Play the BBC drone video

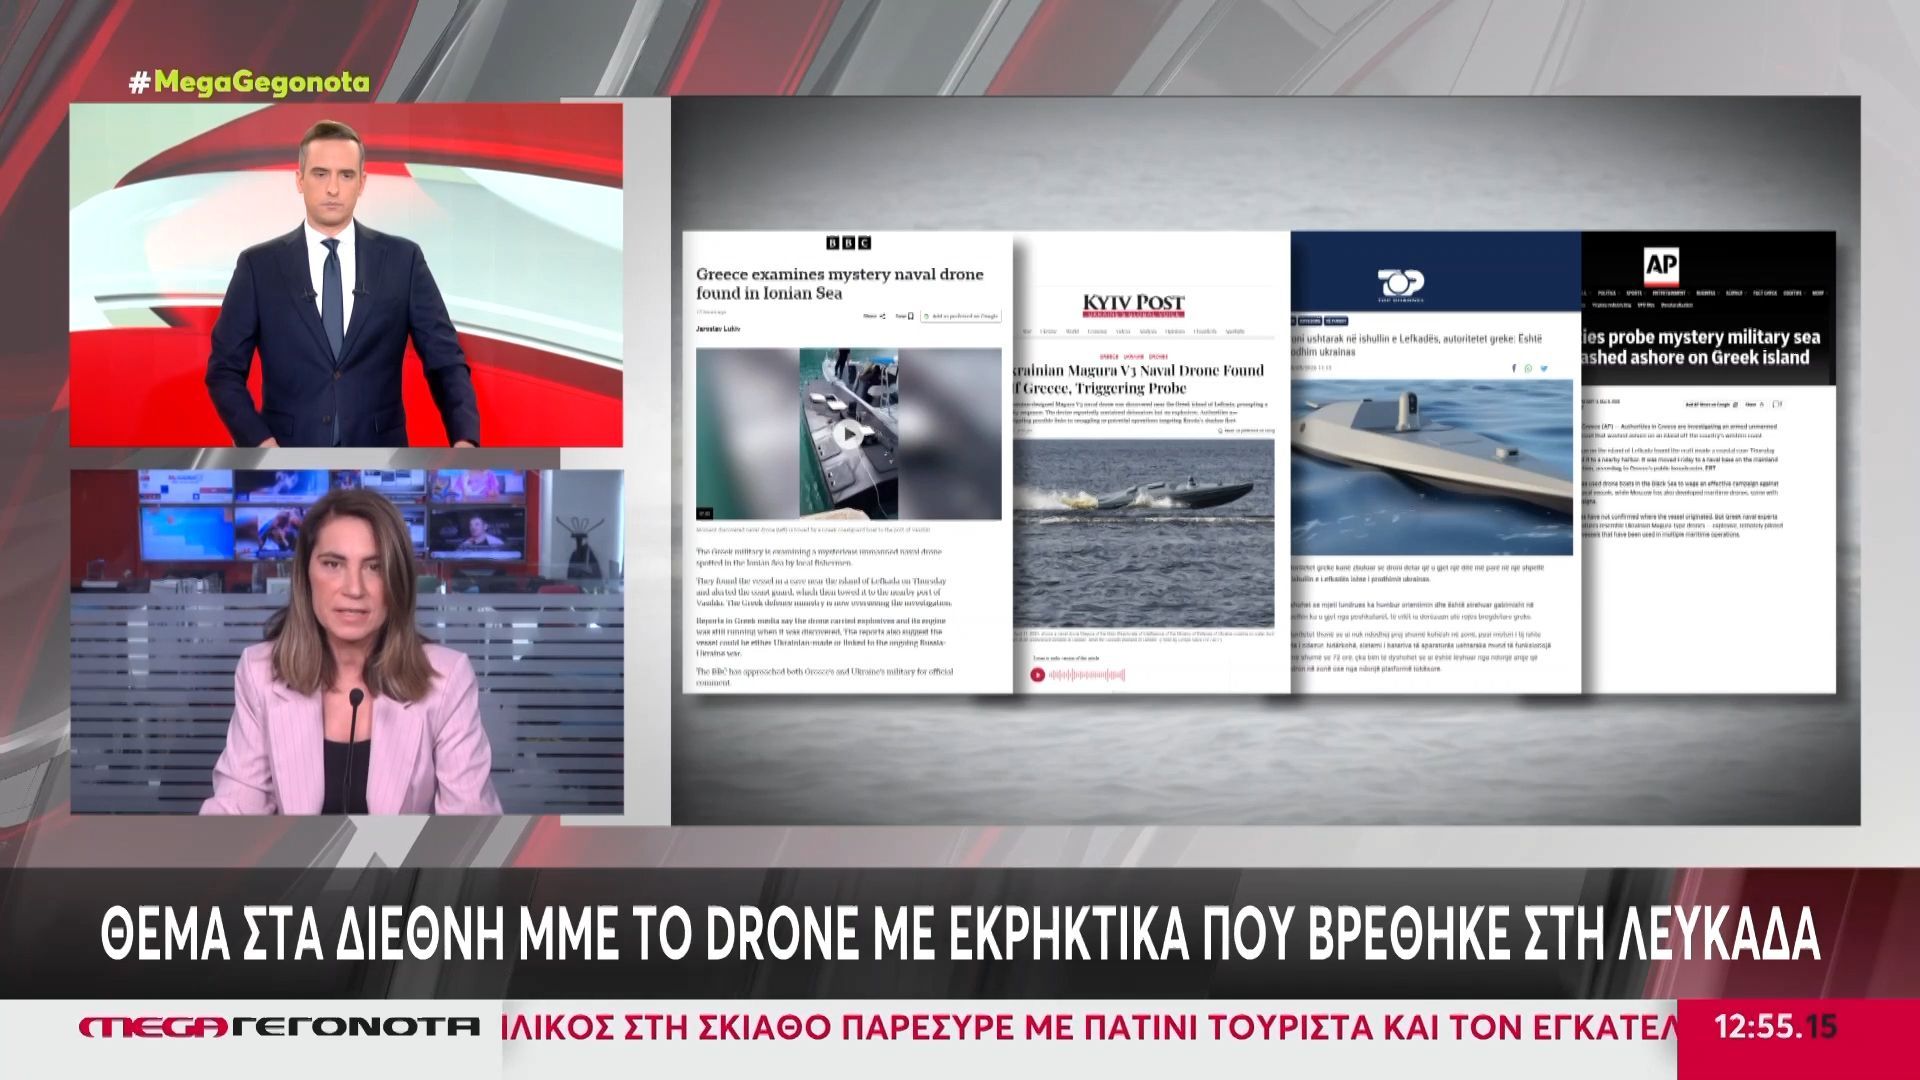[848, 434]
